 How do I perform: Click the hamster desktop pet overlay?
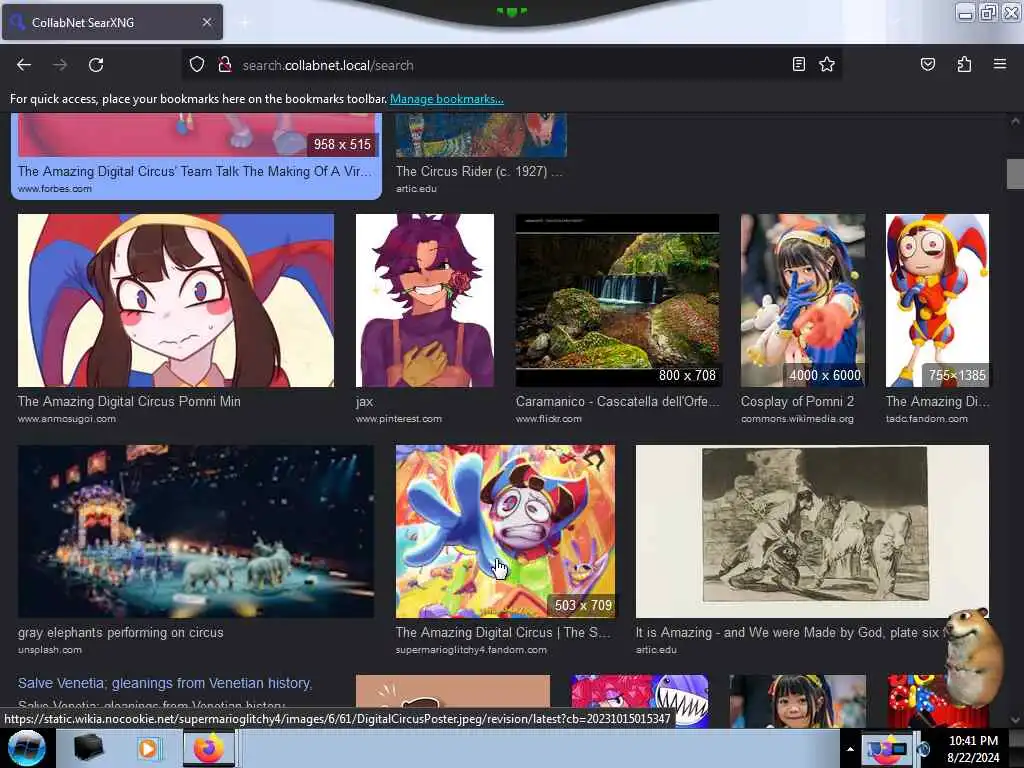(973, 656)
